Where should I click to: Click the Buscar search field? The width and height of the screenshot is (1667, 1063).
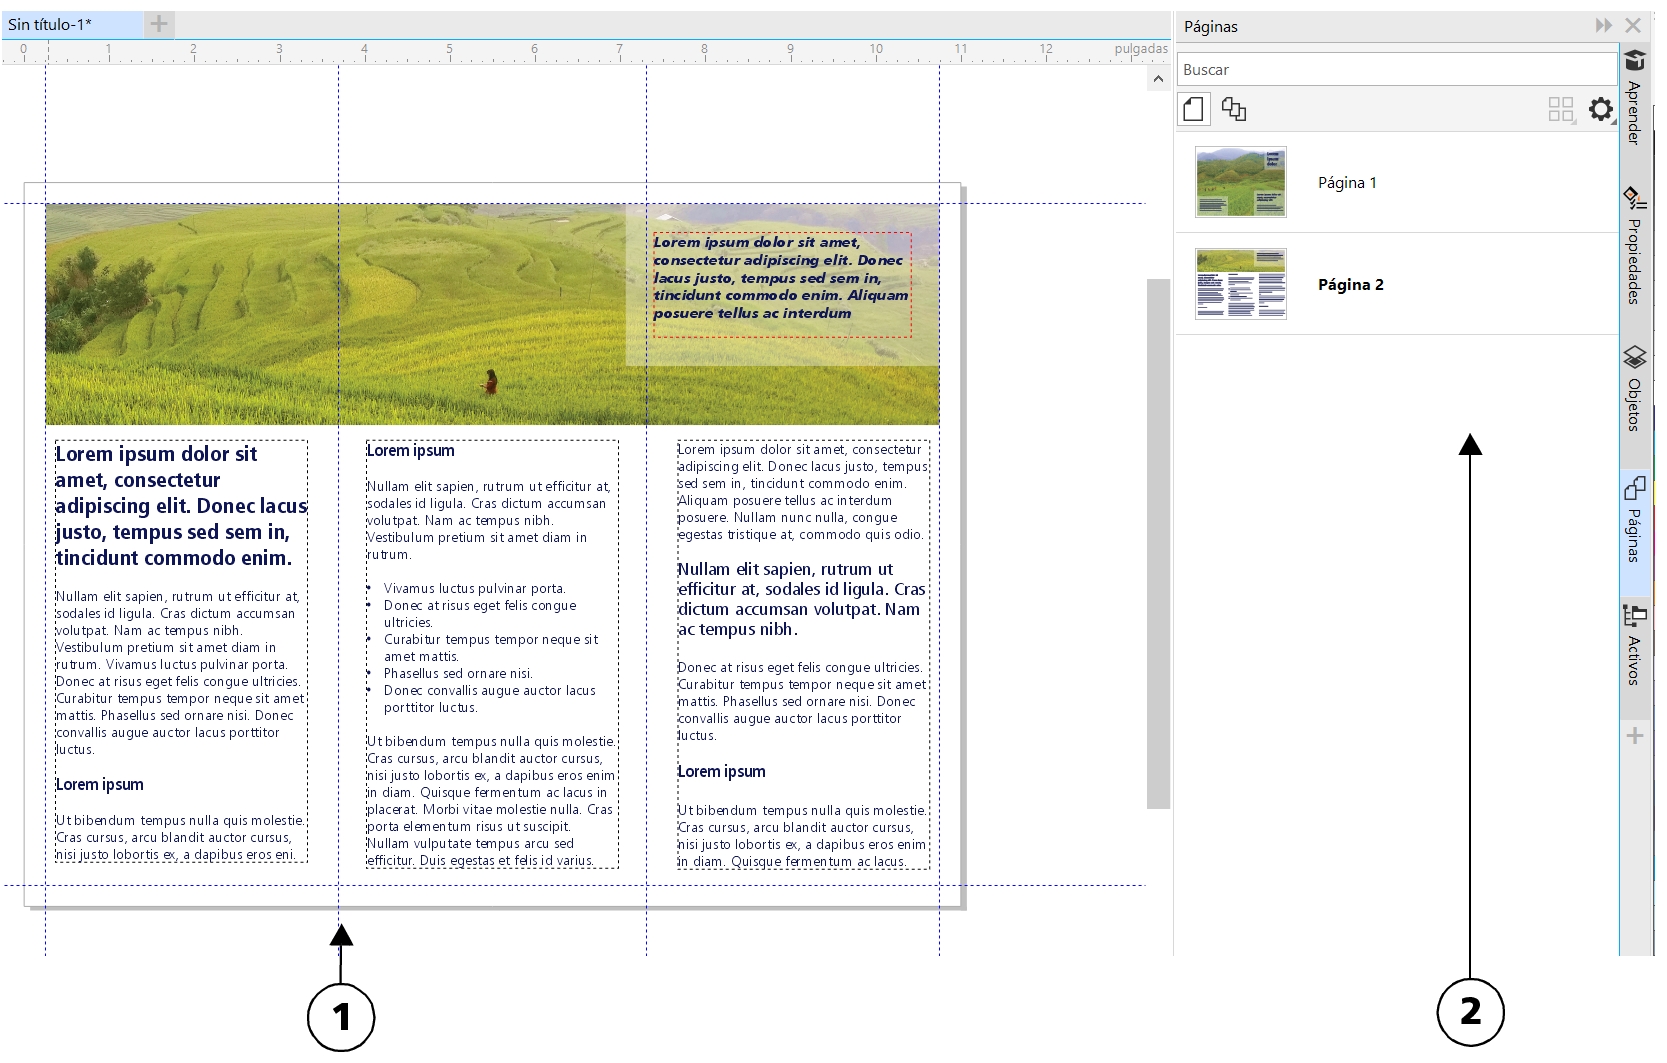(1396, 70)
